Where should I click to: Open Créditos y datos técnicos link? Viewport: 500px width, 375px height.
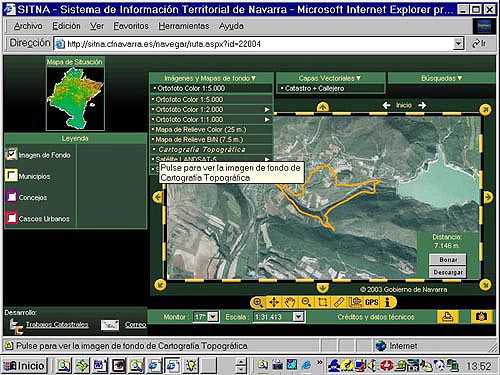[x=376, y=317]
